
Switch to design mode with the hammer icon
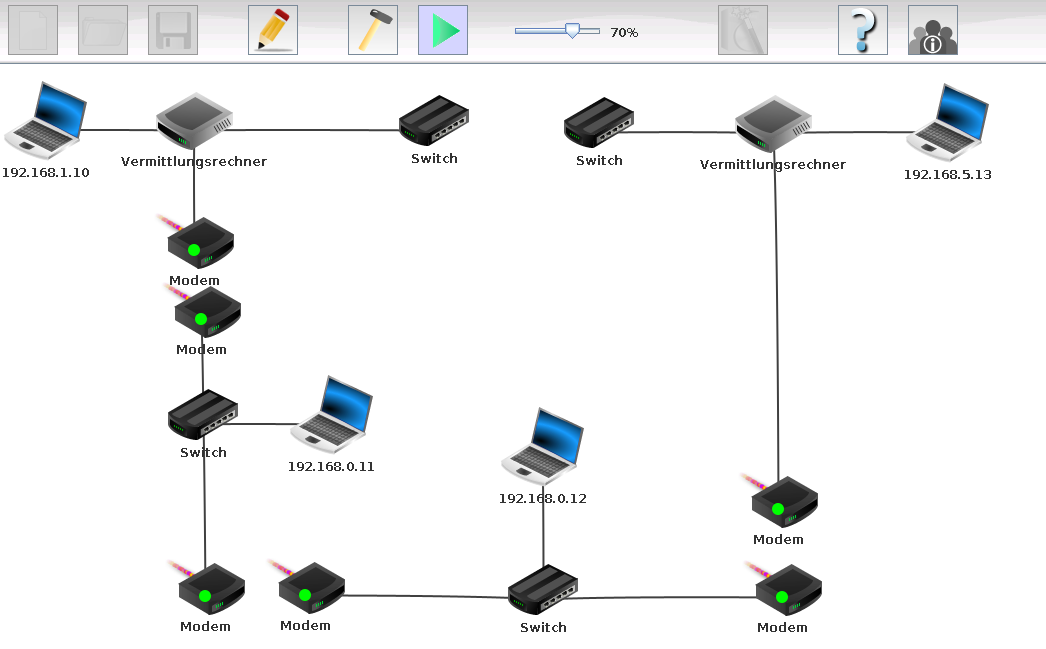click(x=373, y=30)
